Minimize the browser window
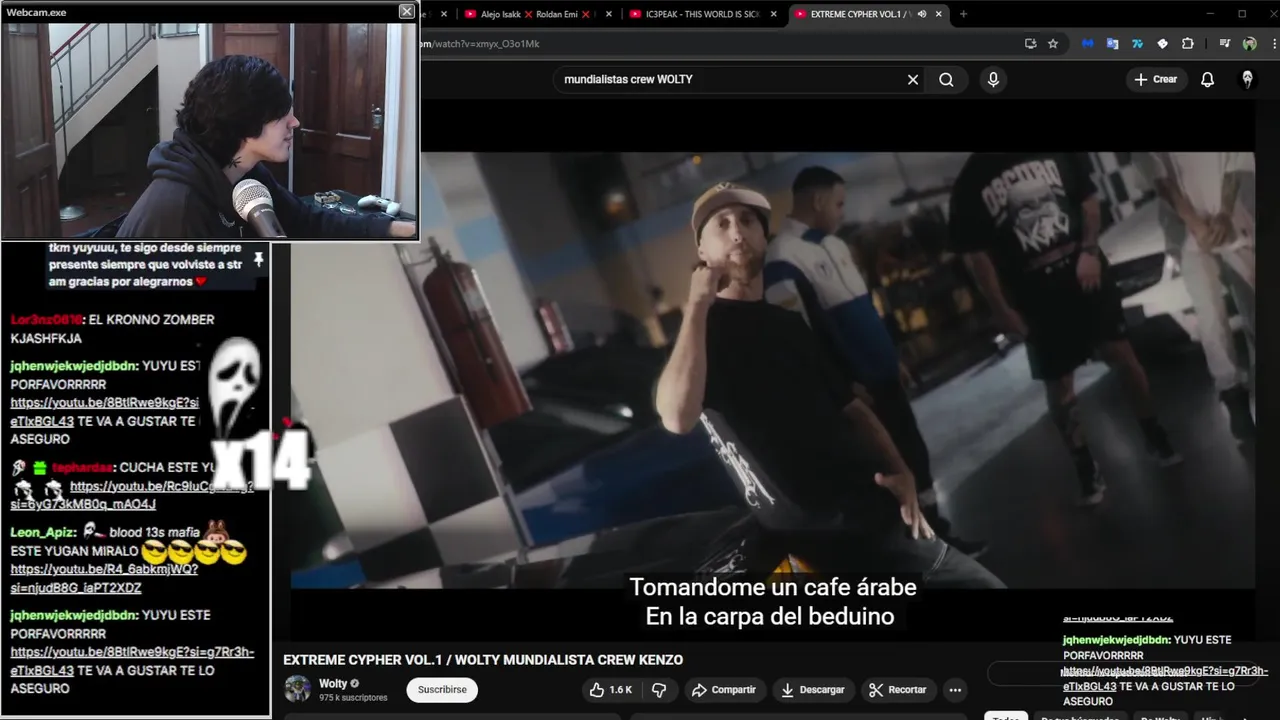Screen dimensions: 1280x720 (1208, 14)
